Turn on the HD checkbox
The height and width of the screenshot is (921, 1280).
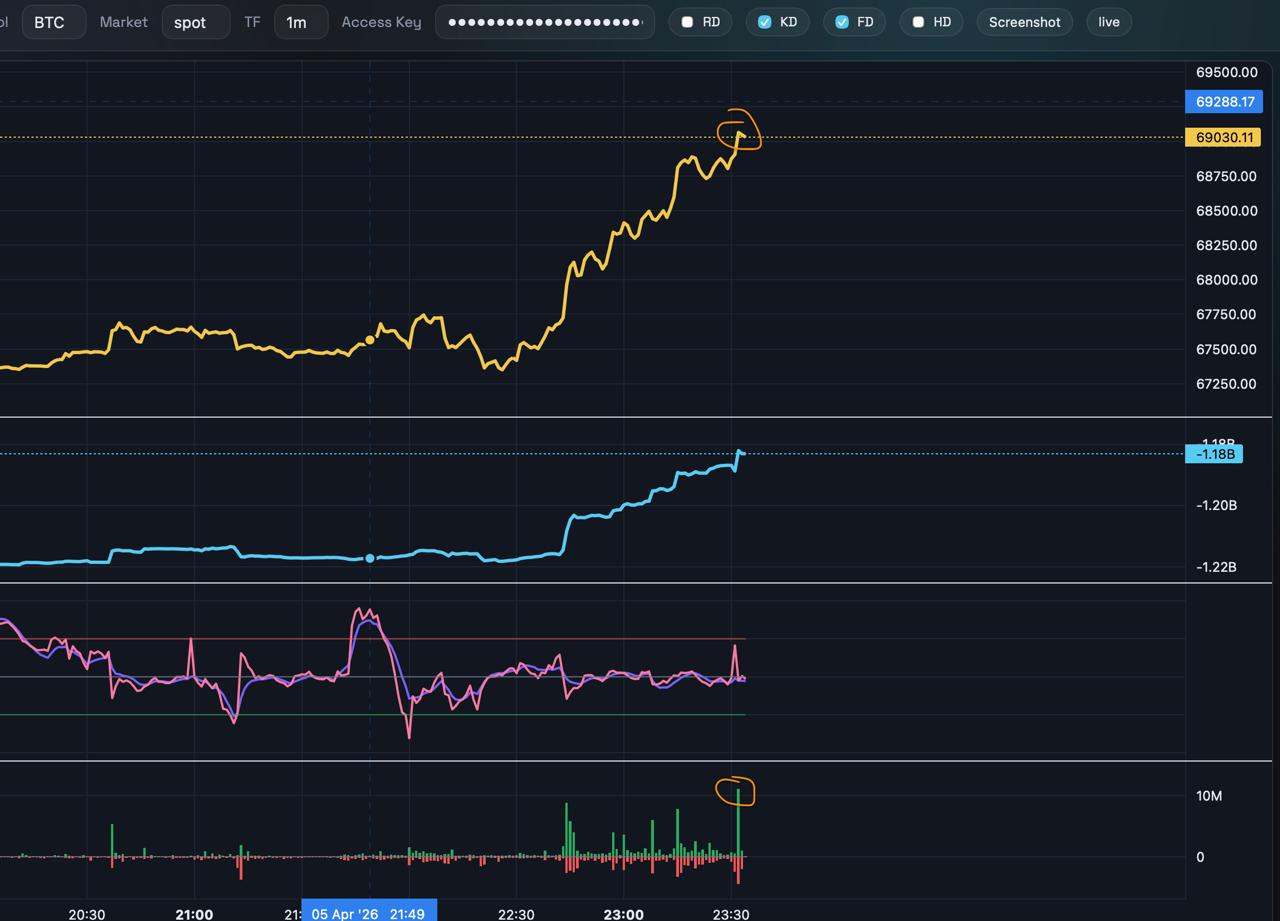click(x=918, y=22)
